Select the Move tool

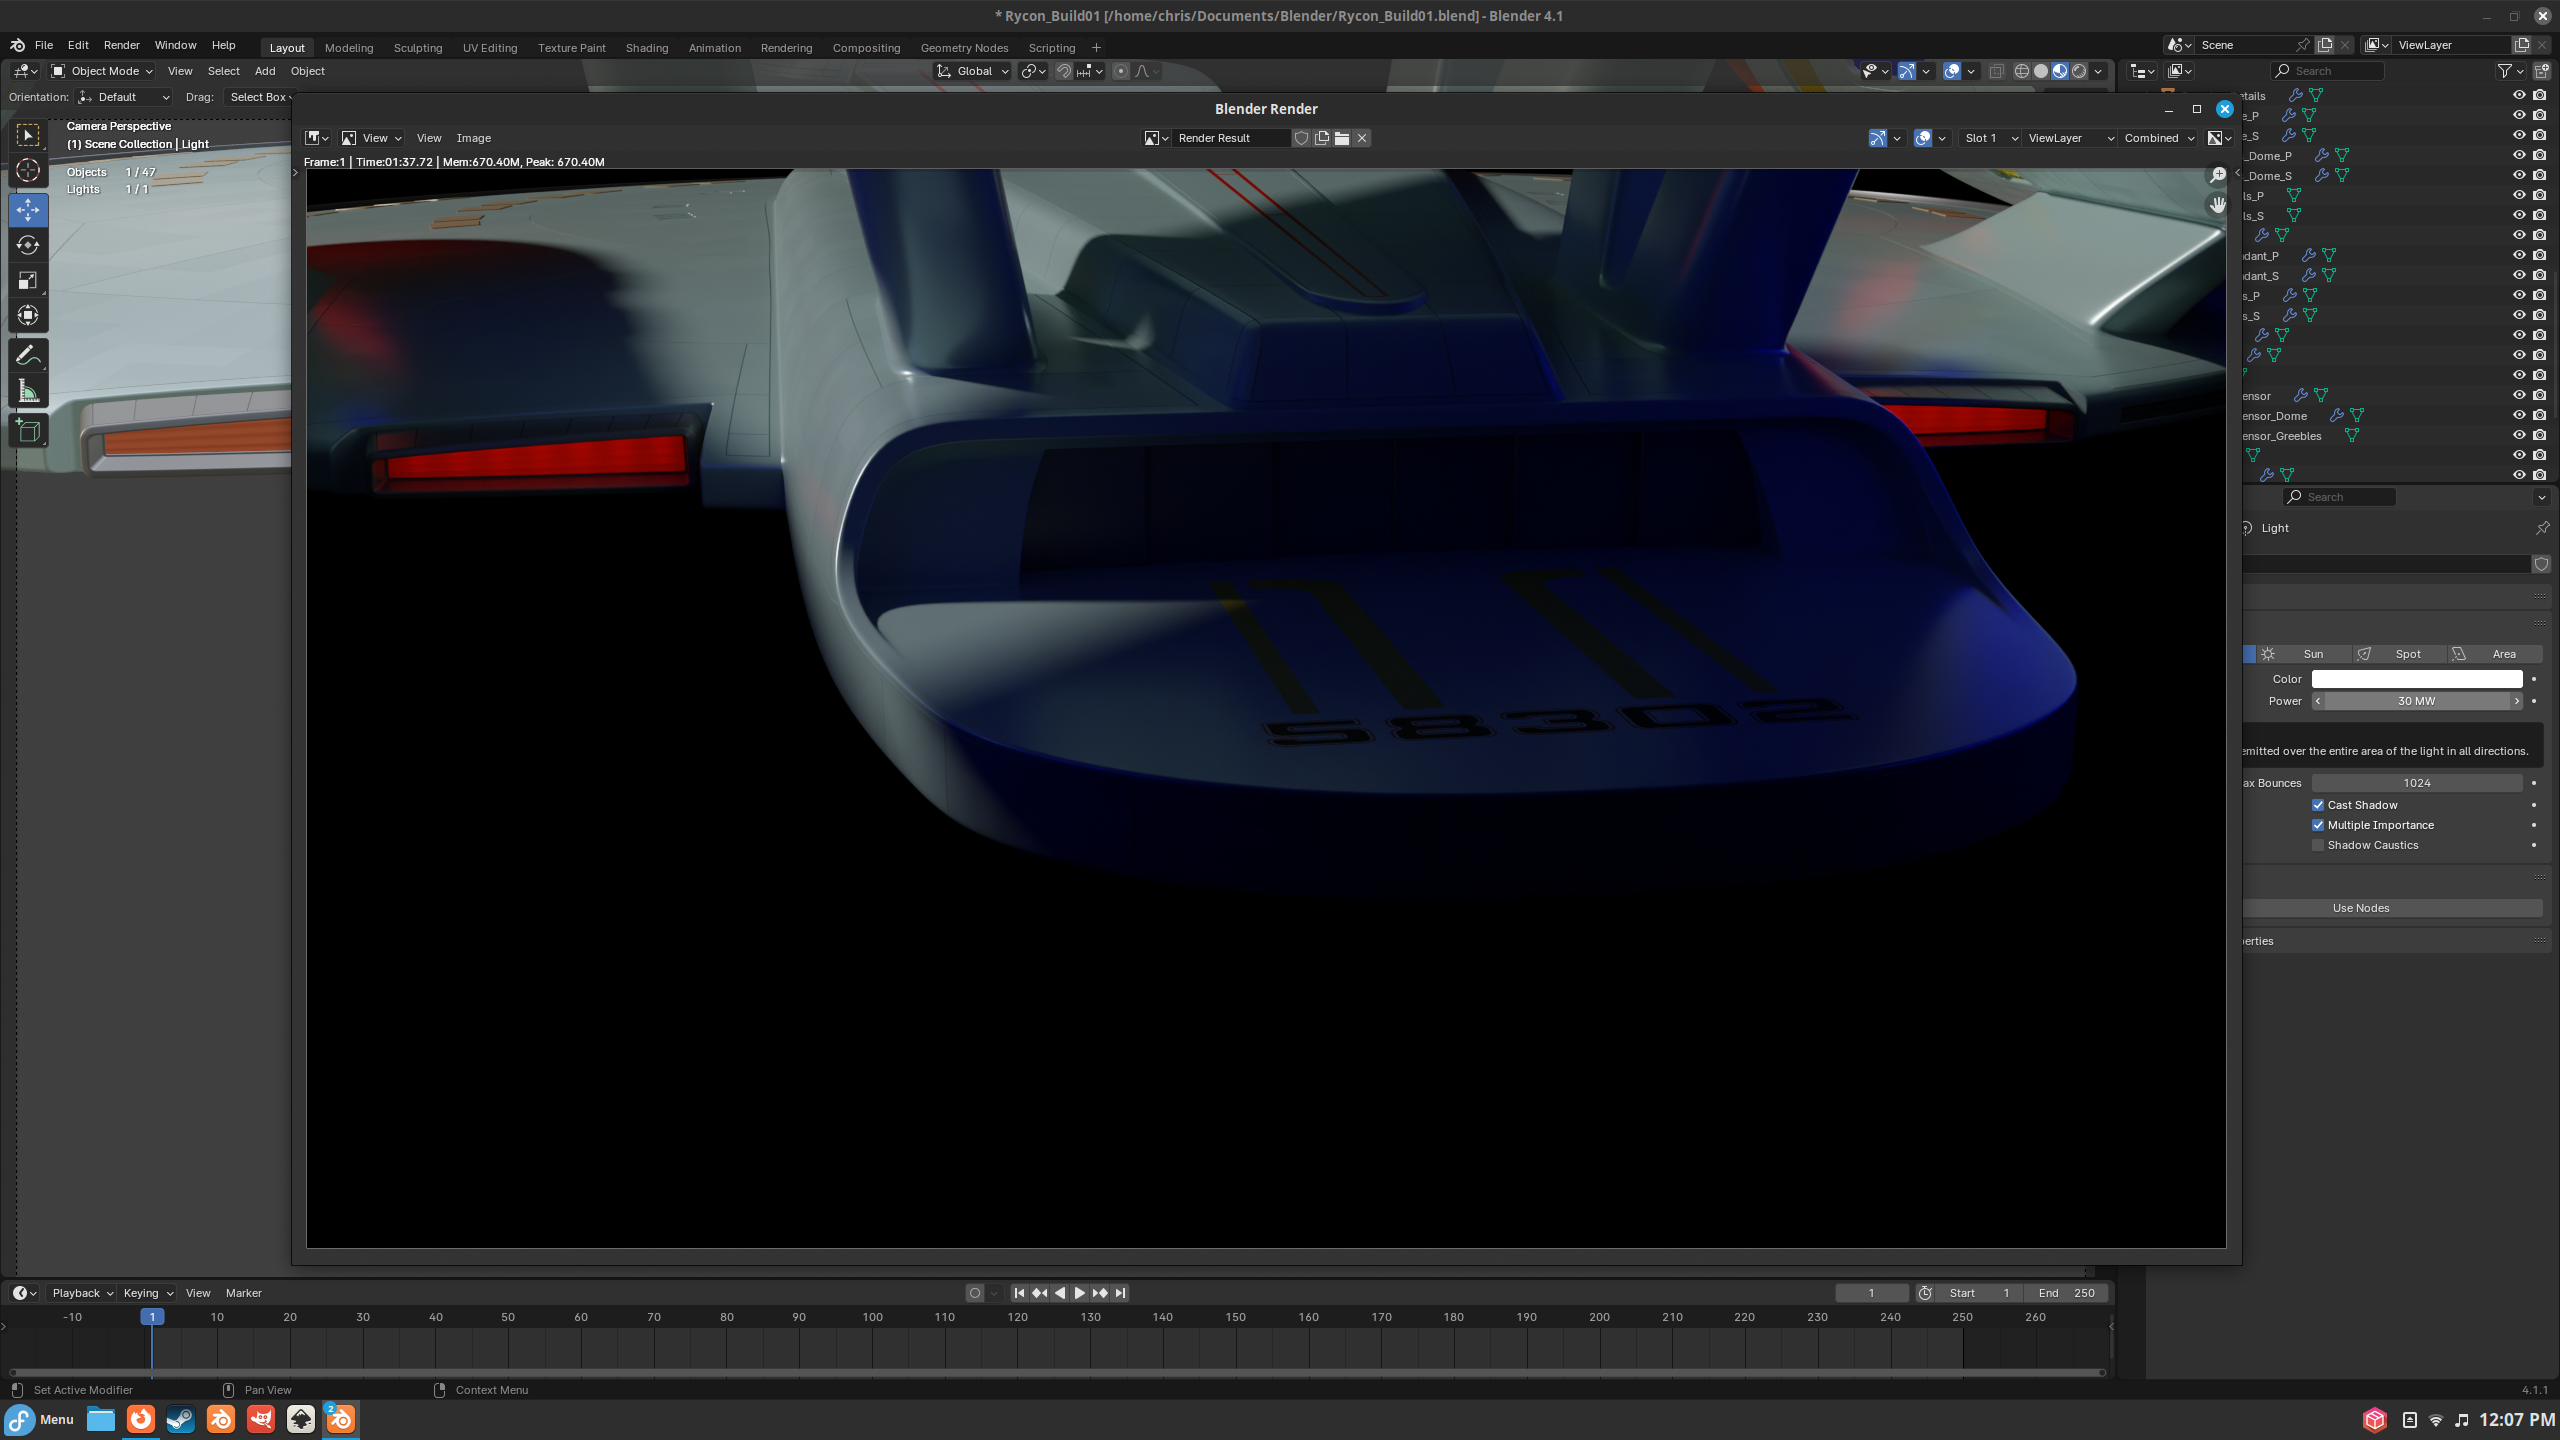28,209
